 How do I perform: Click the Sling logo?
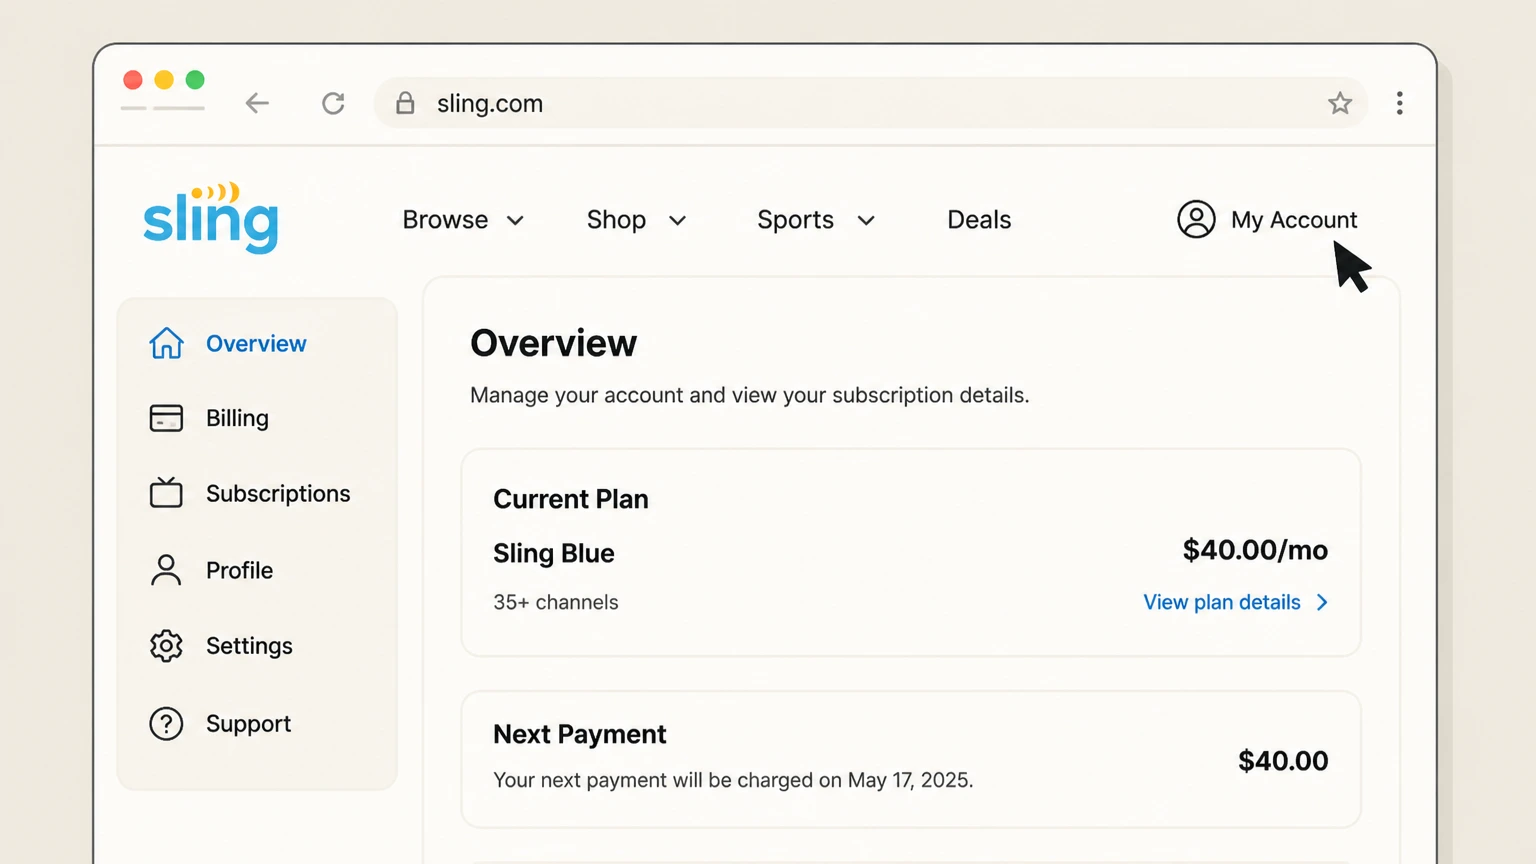(211, 218)
